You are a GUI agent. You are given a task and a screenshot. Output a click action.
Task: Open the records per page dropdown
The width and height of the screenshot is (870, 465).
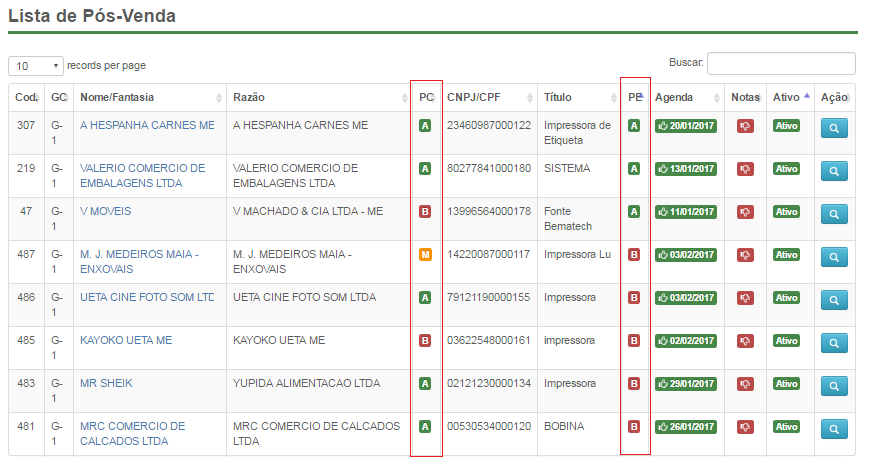click(36, 66)
